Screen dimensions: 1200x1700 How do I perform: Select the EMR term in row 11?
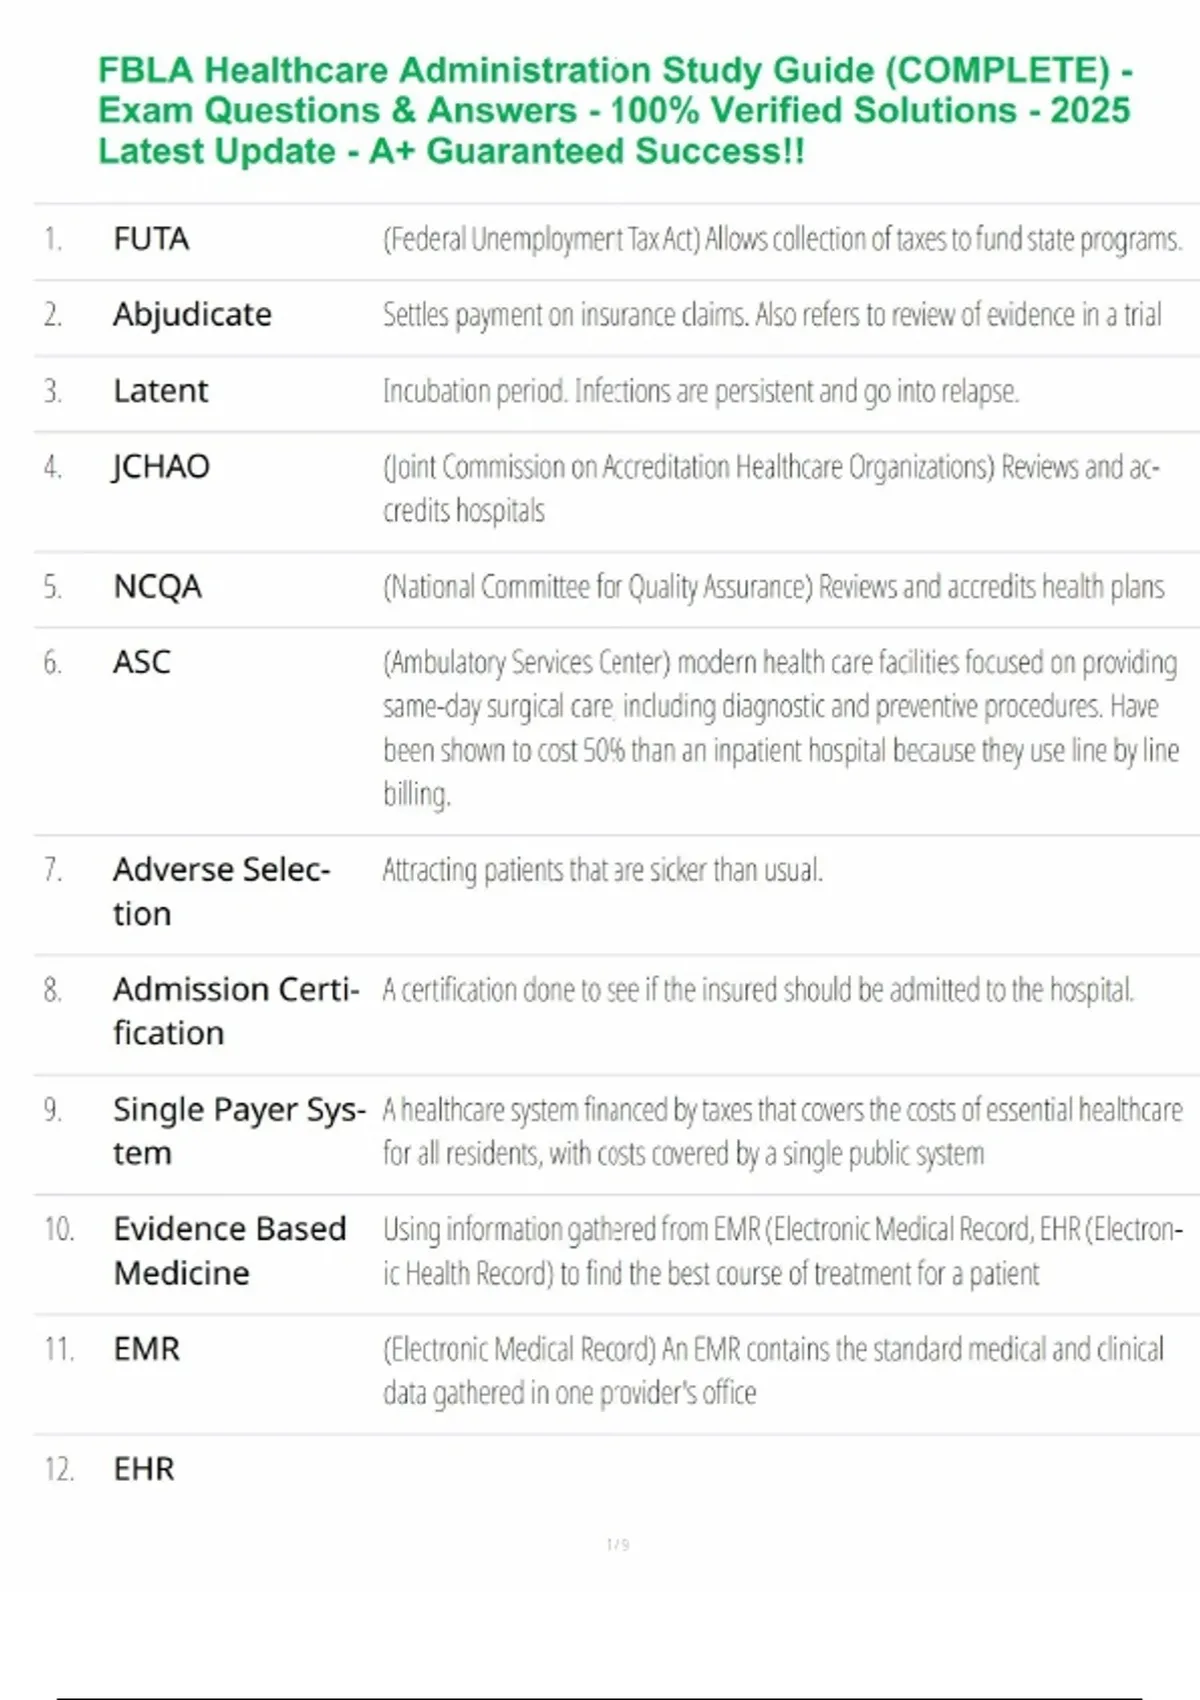click(x=147, y=1350)
